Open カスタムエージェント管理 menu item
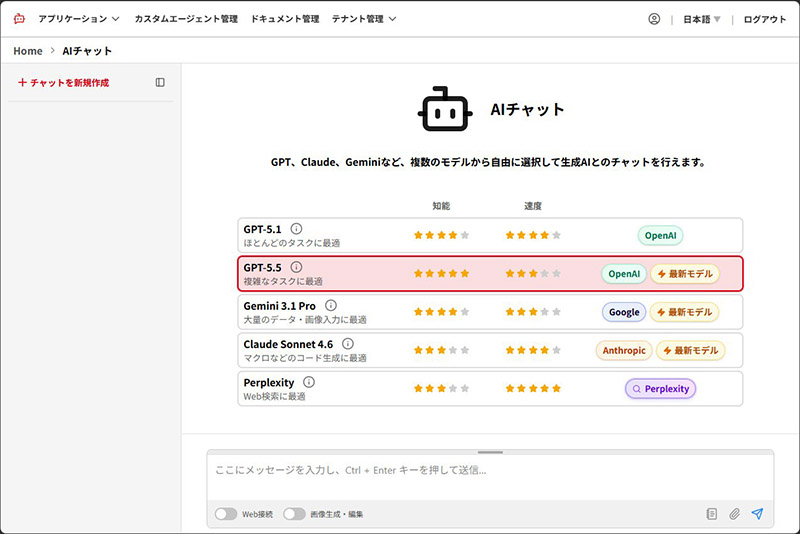Screen dimensions: 800x534 (186, 19)
